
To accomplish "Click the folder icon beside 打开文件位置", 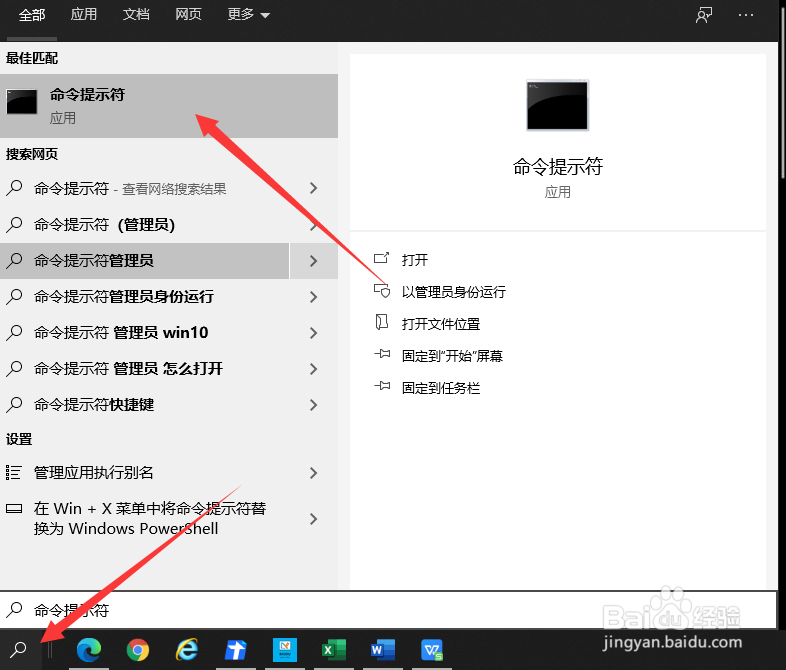I will click(x=381, y=322).
